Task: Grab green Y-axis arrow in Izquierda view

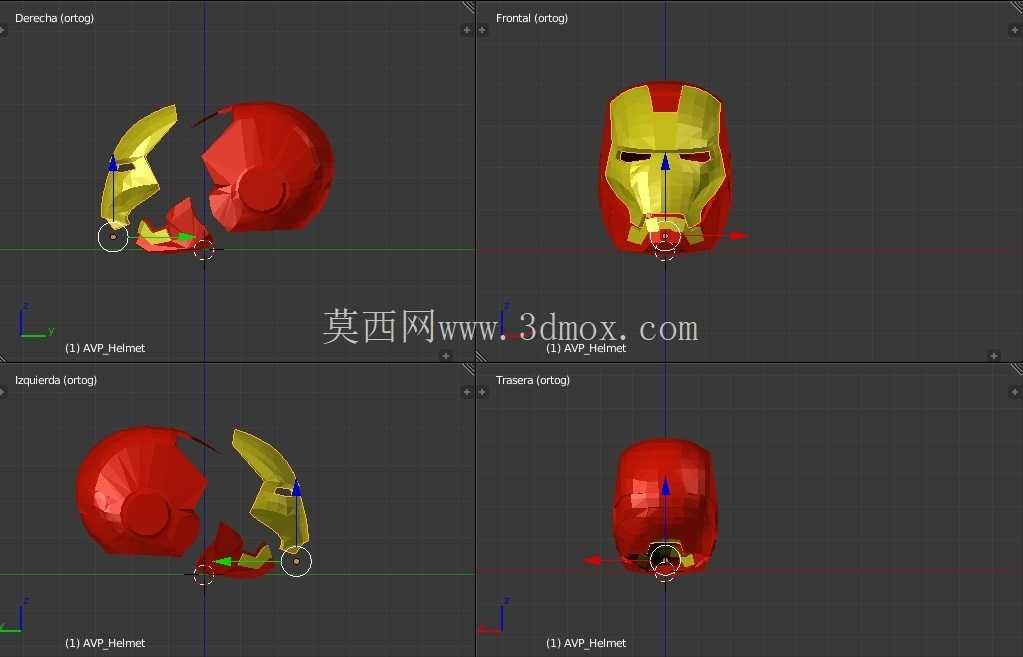Action: [x=223, y=561]
